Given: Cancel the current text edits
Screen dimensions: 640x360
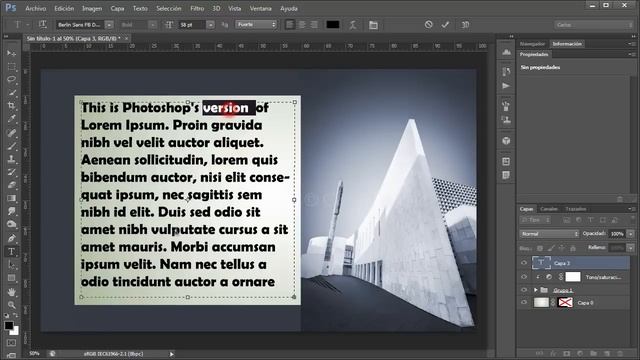Looking at the screenshot, I should click(x=428, y=24).
